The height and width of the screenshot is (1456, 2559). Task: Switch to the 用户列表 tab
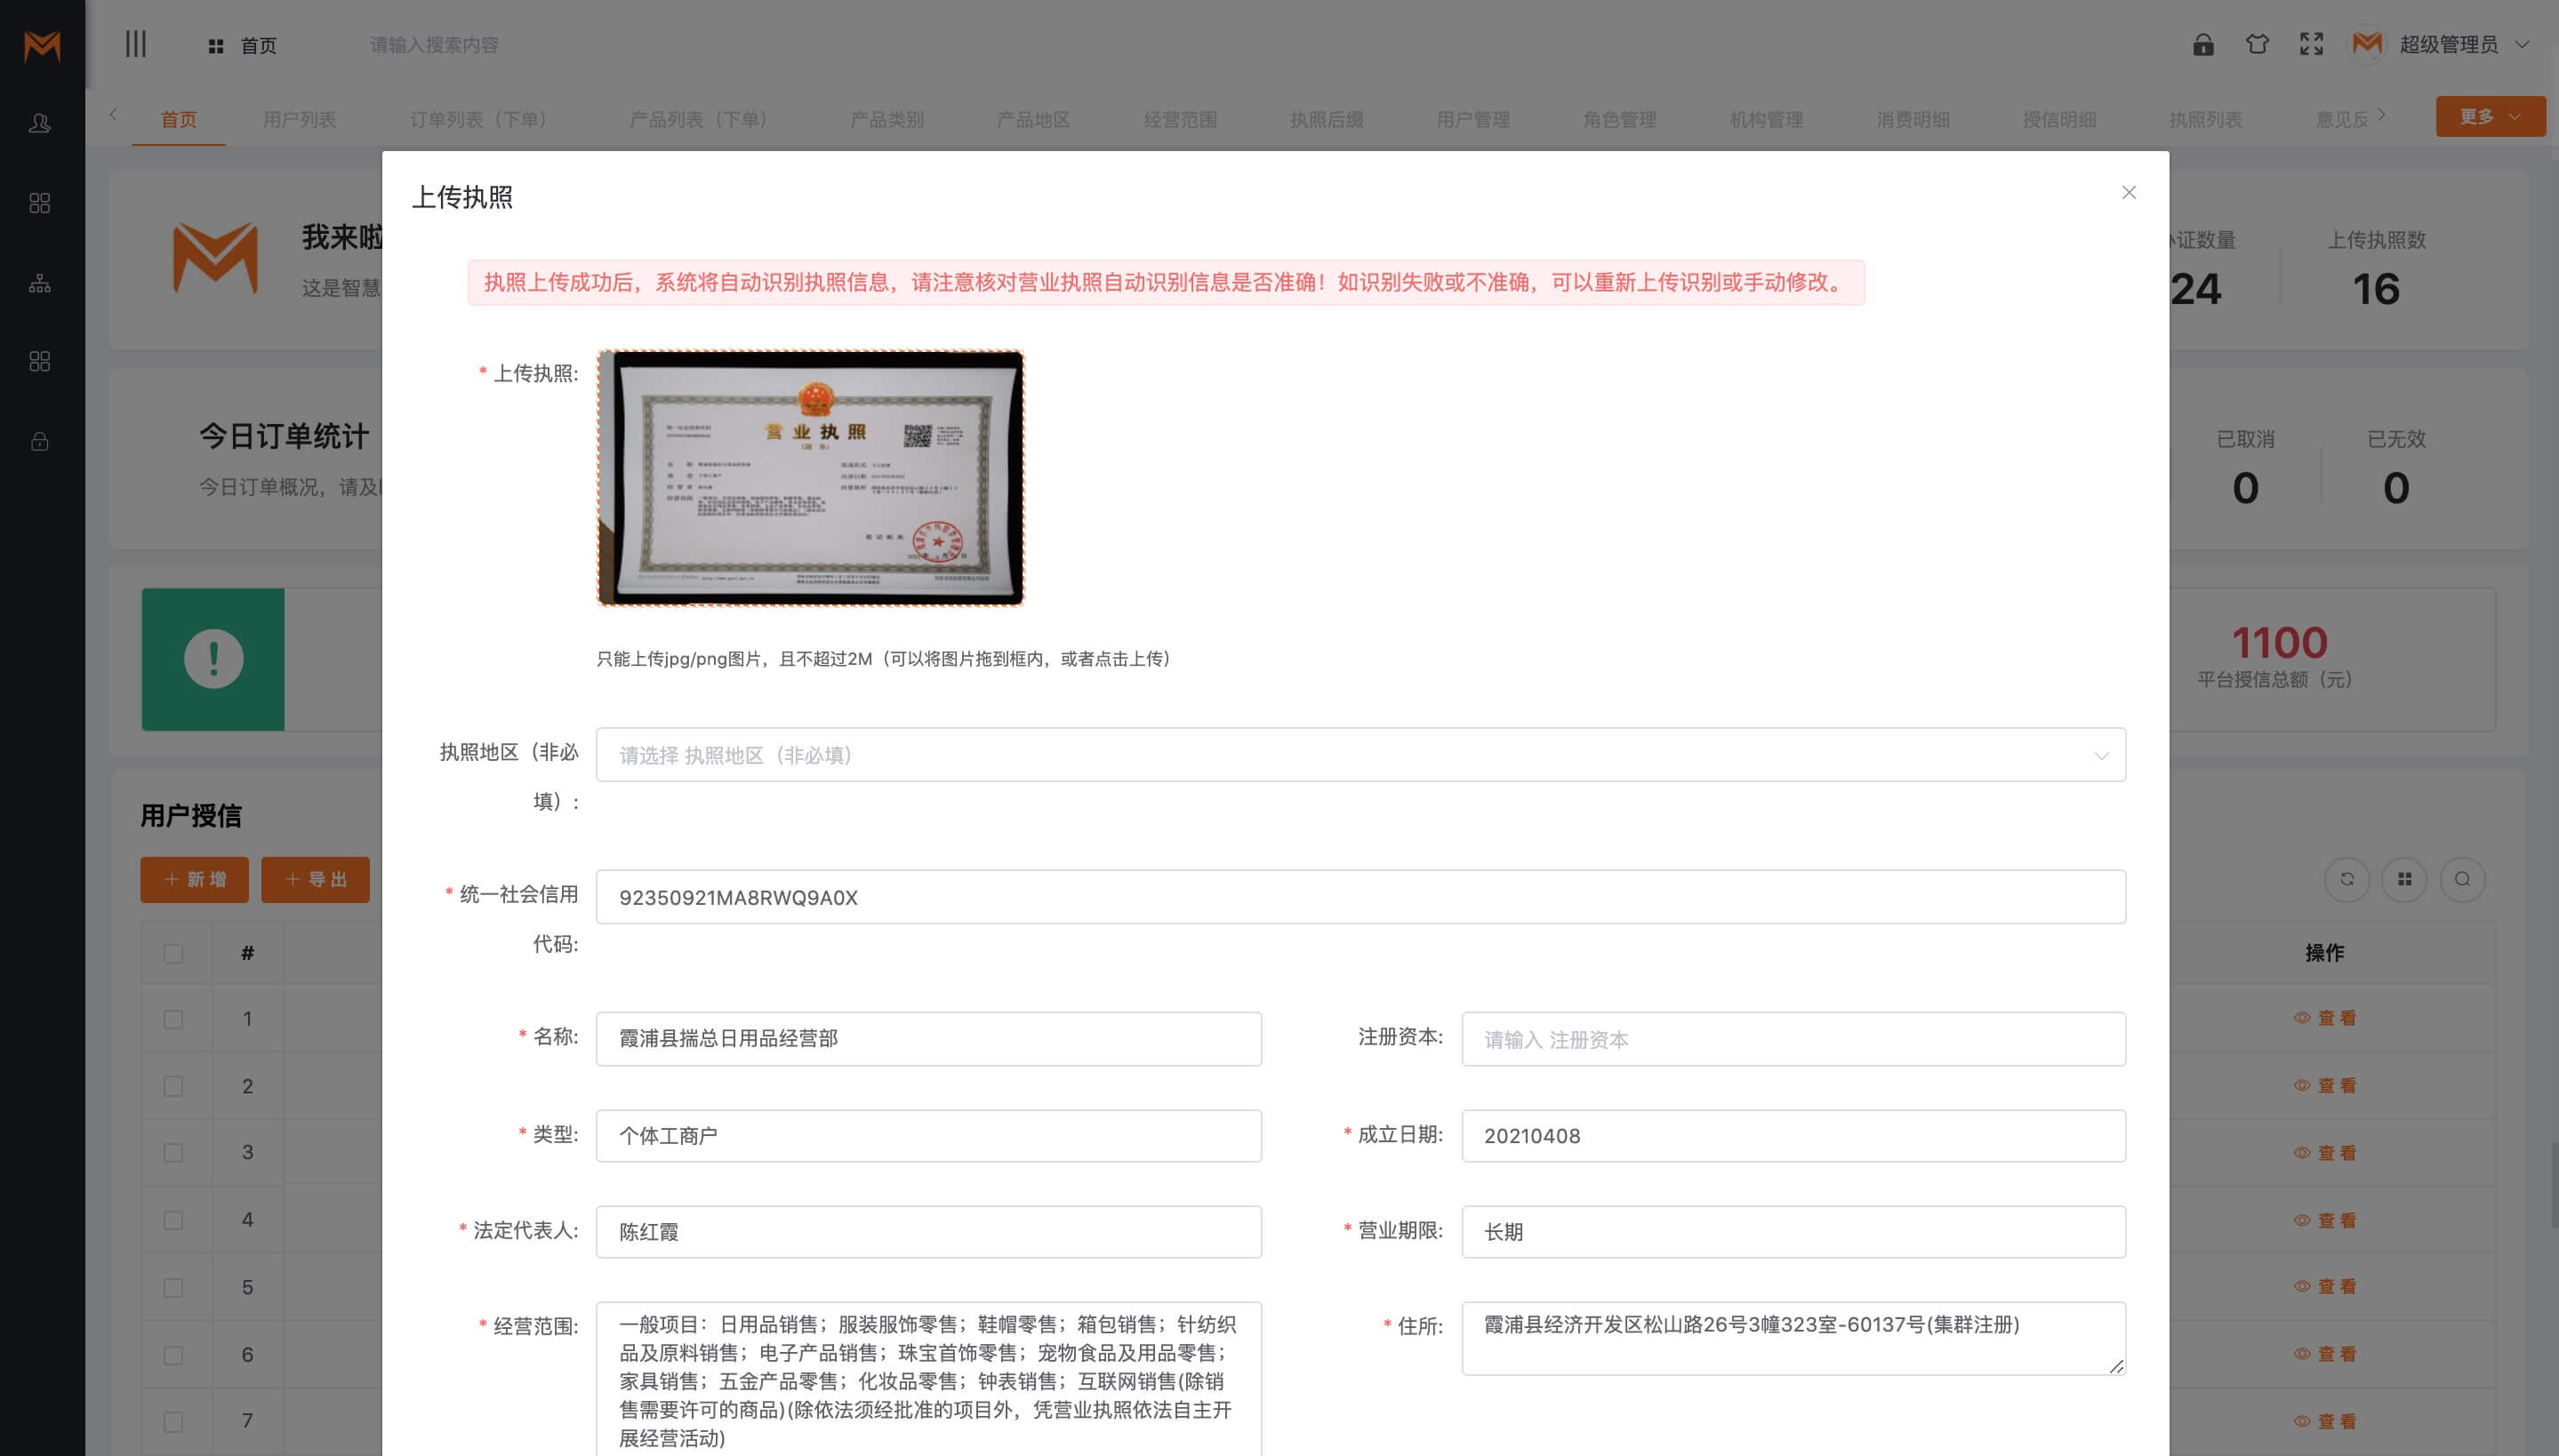(x=299, y=120)
